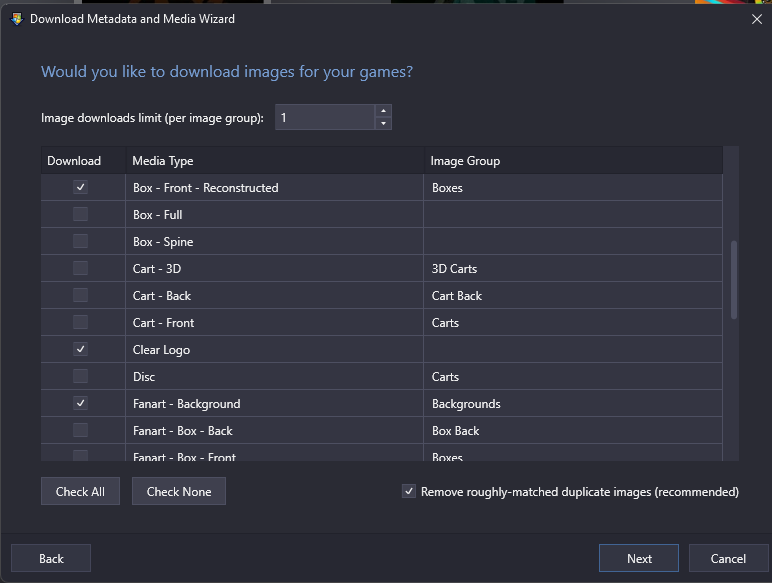This screenshot has height=583, width=772.
Task: Increase image downloads limit with up arrow
Action: 383,111
